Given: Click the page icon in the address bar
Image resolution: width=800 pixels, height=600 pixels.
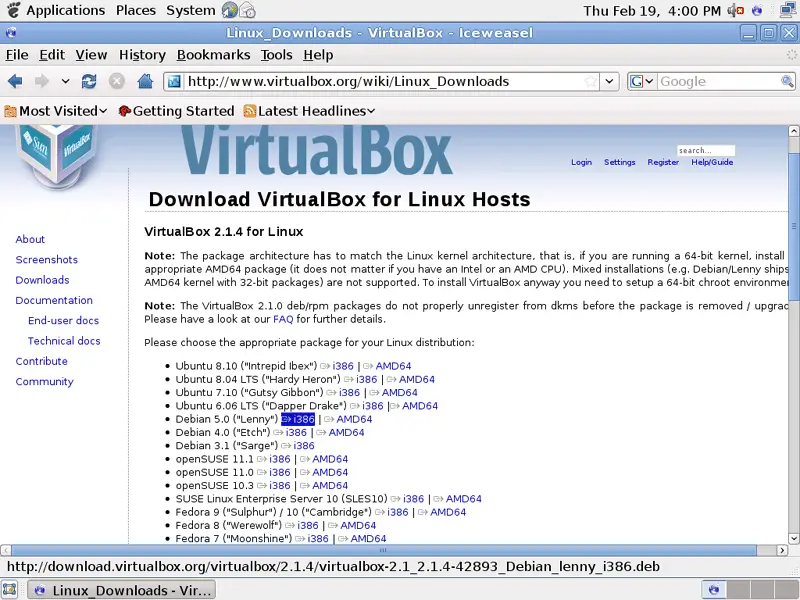Looking at the screenshot, I should click(174, 81).
